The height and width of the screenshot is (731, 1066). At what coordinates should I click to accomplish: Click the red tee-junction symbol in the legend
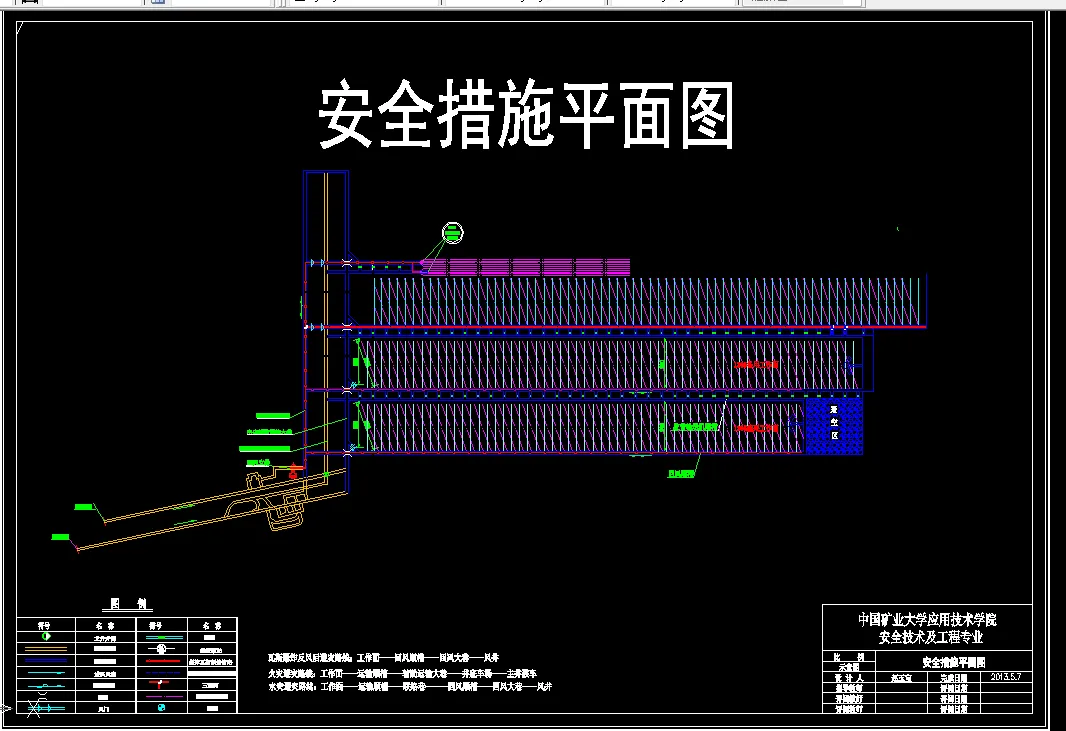click(x=159, y=684)
